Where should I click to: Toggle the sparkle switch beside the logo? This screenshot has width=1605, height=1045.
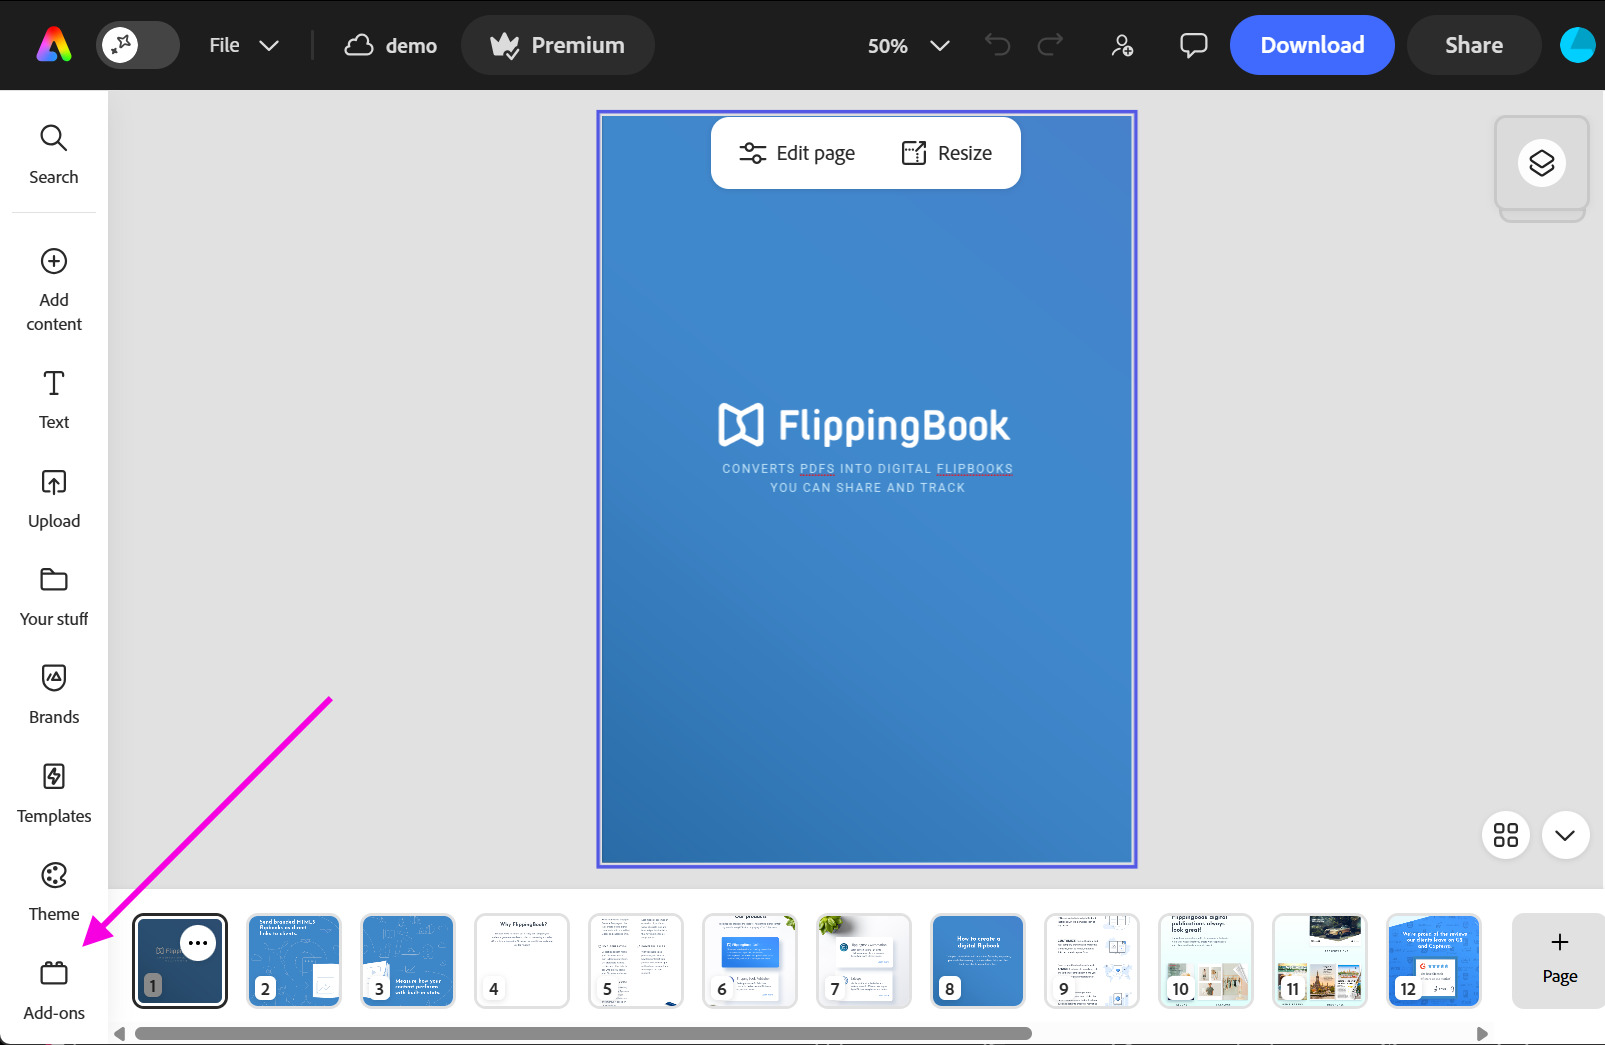137,45
